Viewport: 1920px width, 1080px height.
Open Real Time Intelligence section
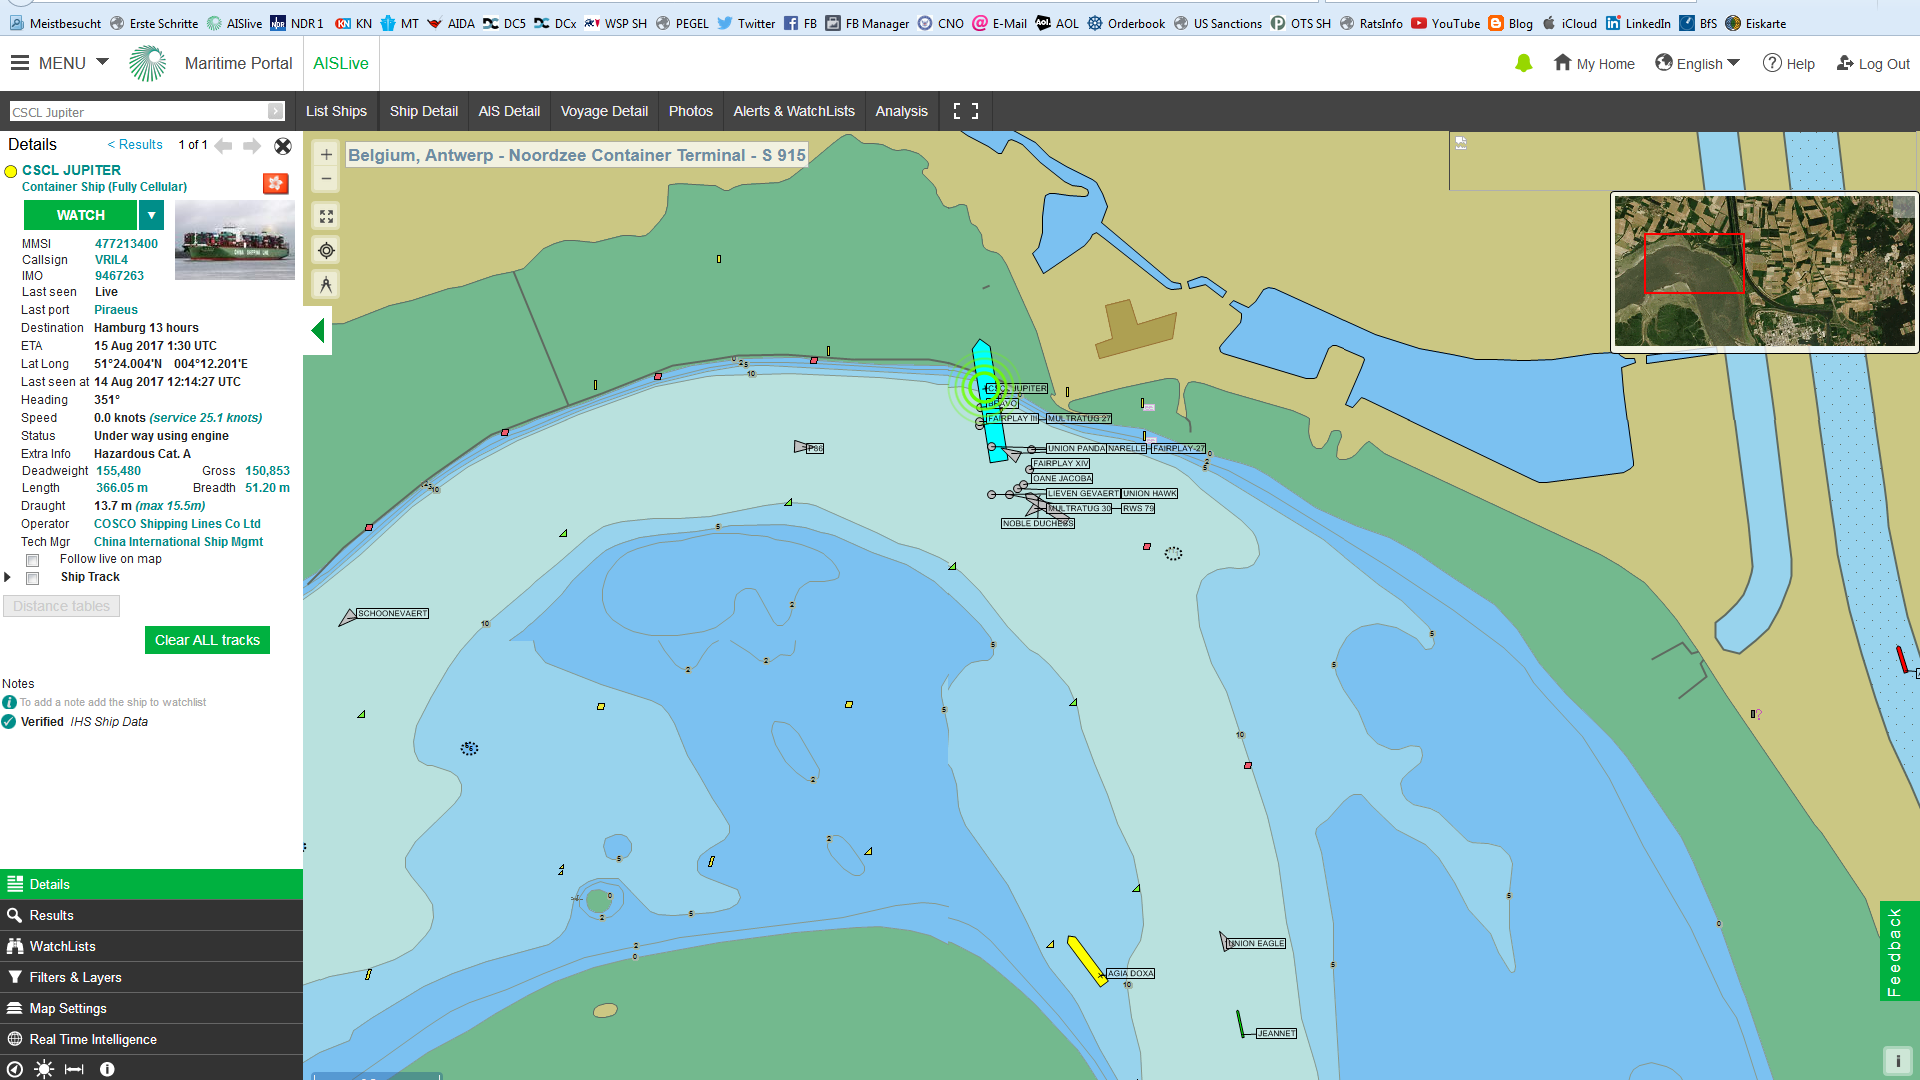(151, 1039)
